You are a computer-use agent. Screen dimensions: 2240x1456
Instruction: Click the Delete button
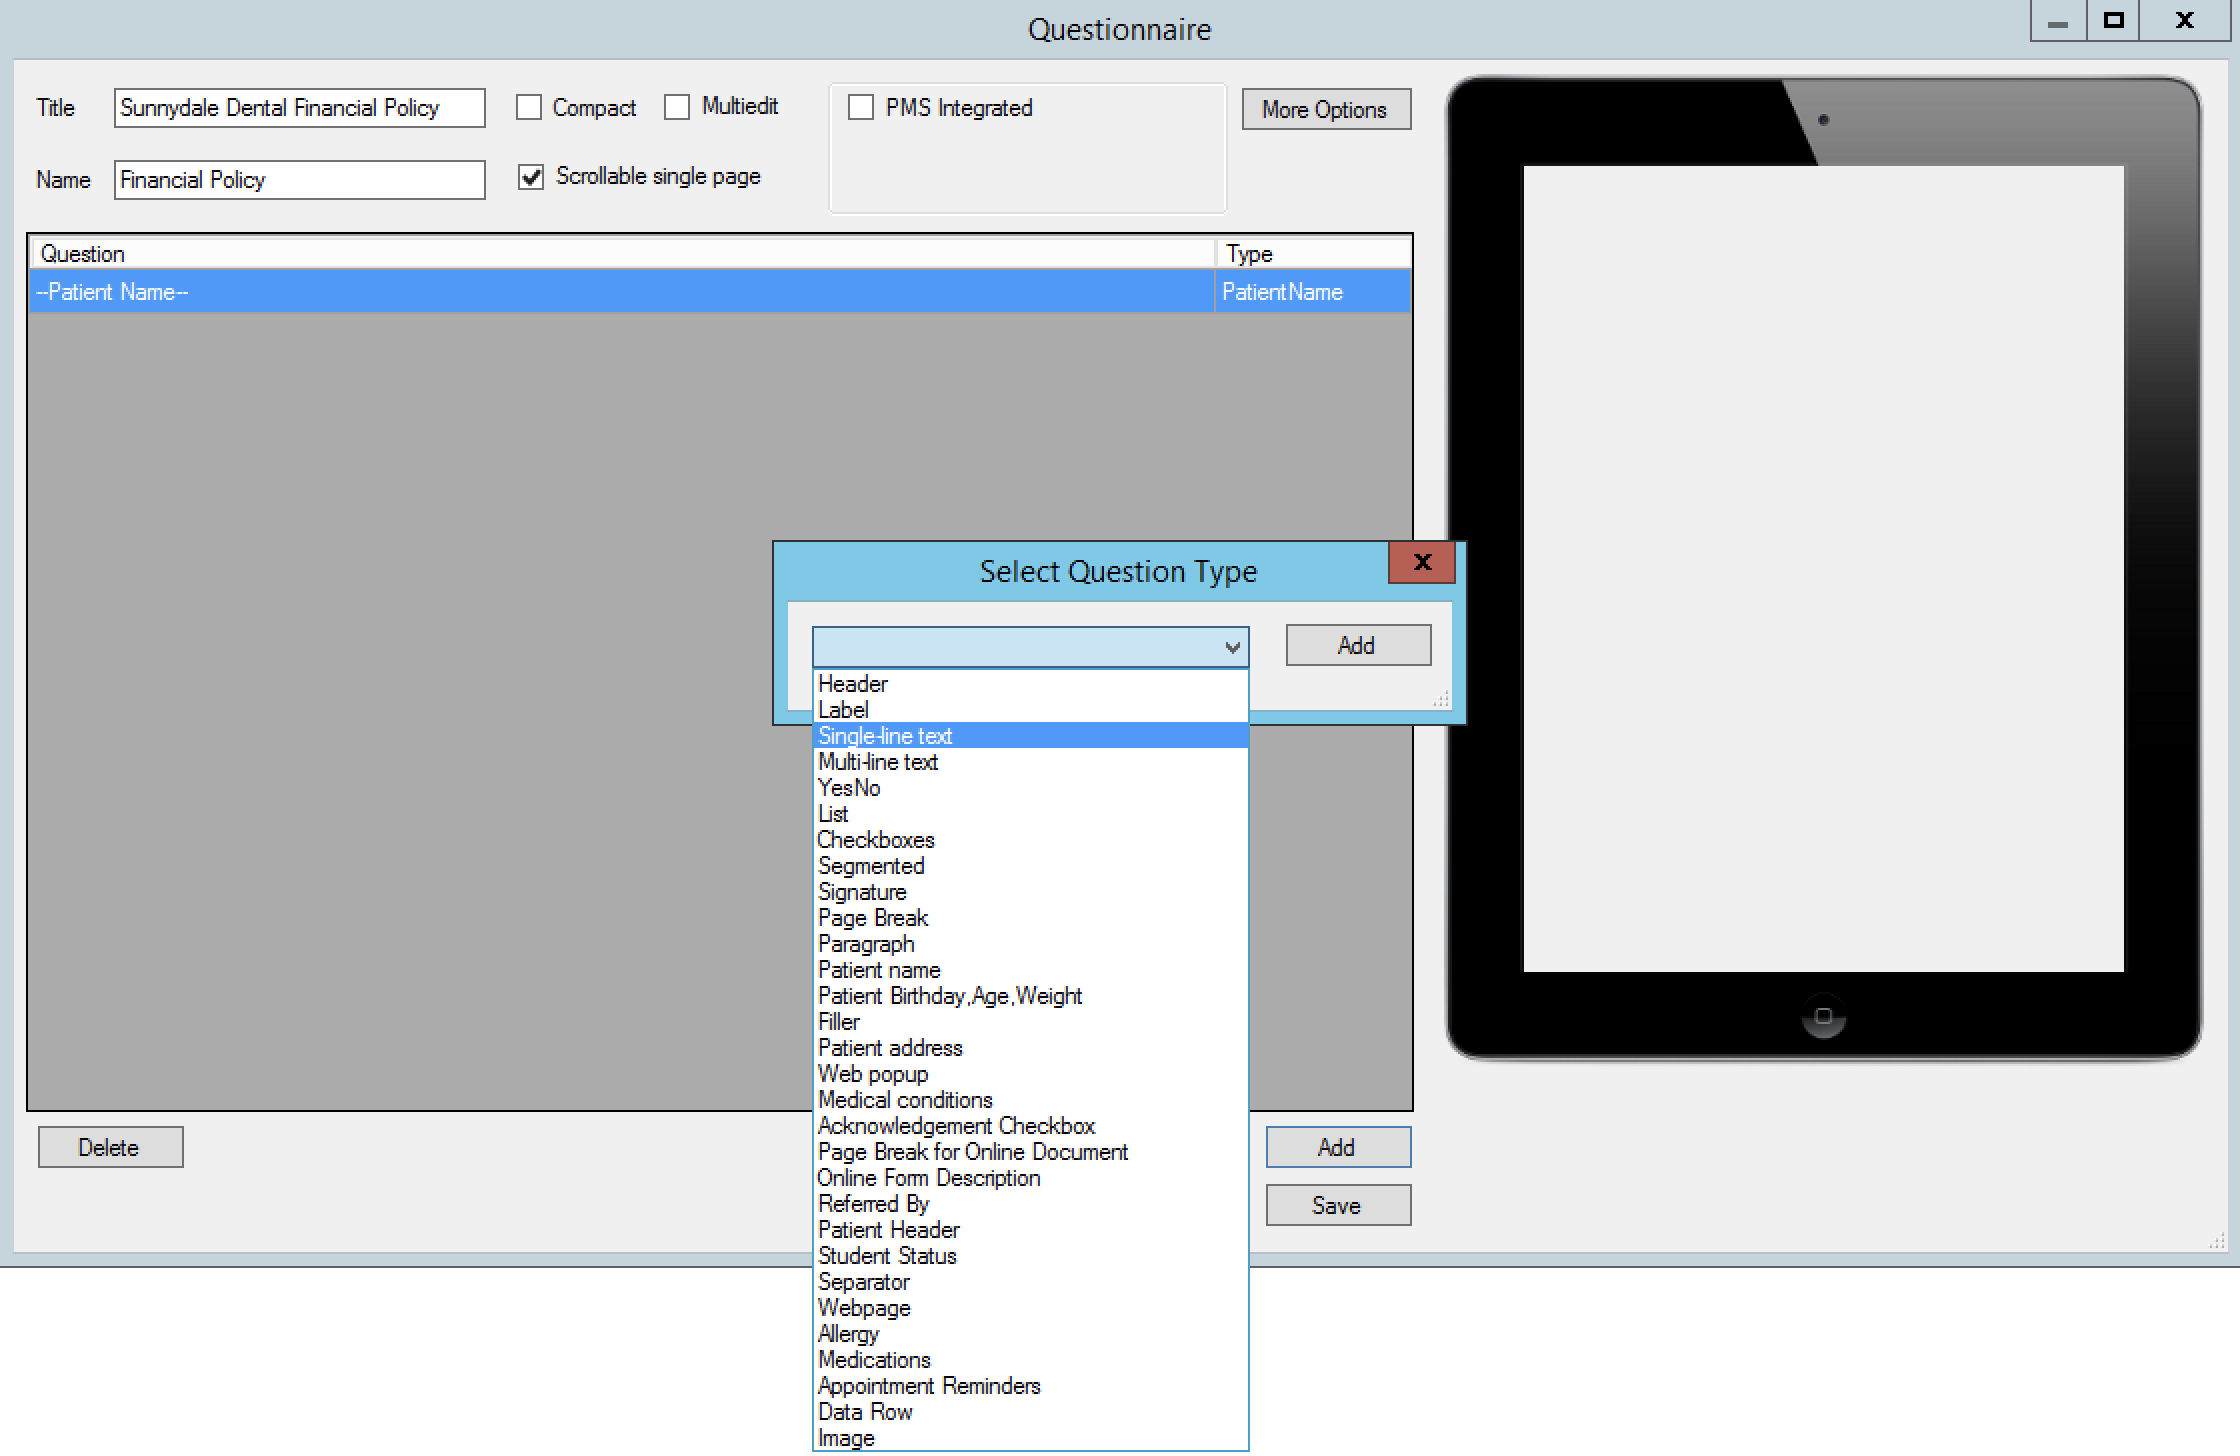coord(110,1147)
